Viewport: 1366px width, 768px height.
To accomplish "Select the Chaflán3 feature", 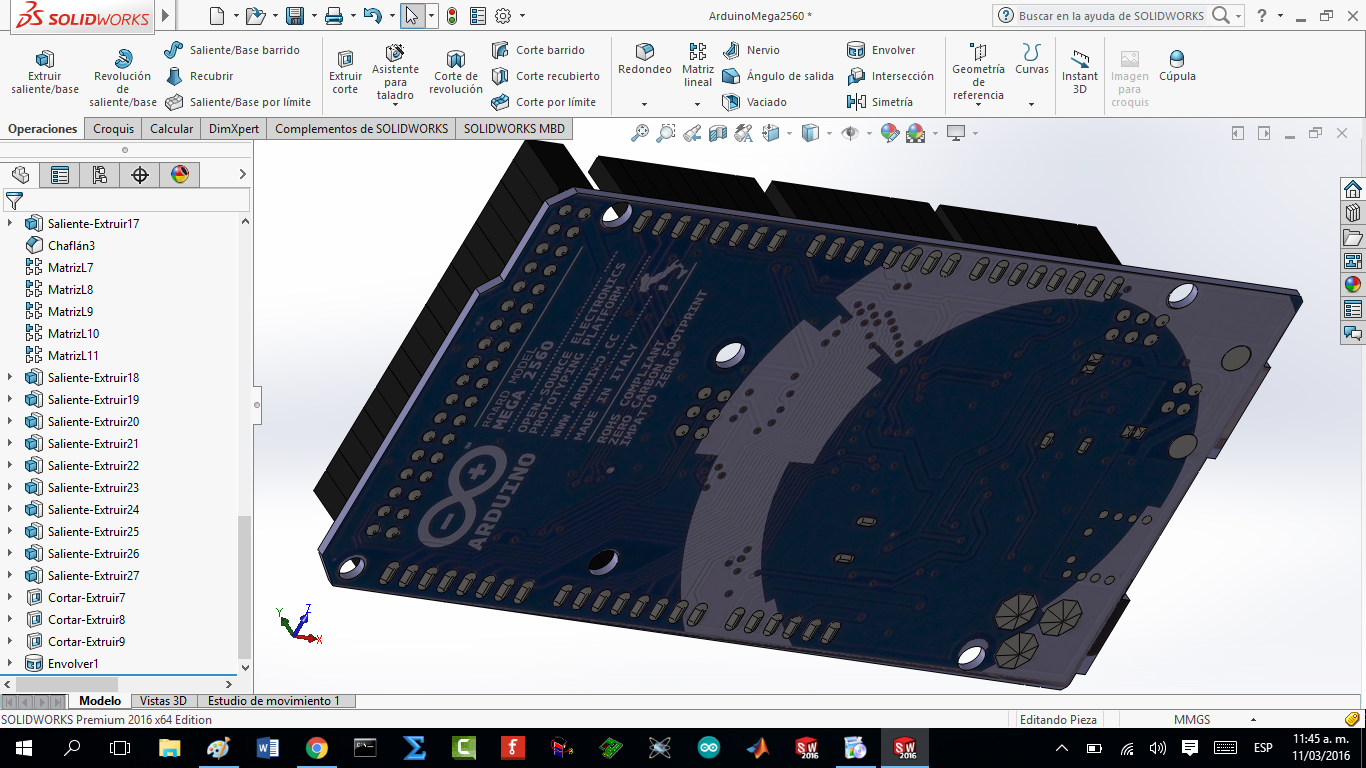I will (x=60, y=246).
